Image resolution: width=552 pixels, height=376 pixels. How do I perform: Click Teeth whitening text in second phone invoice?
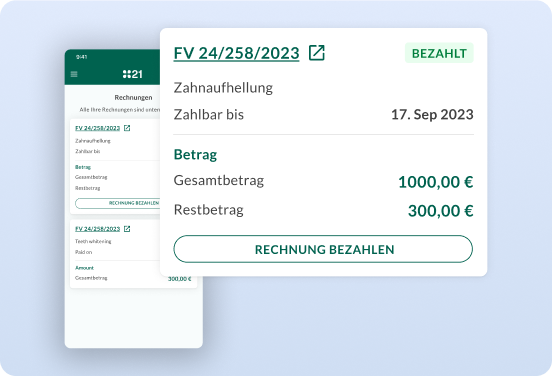(x=93, y=242)
